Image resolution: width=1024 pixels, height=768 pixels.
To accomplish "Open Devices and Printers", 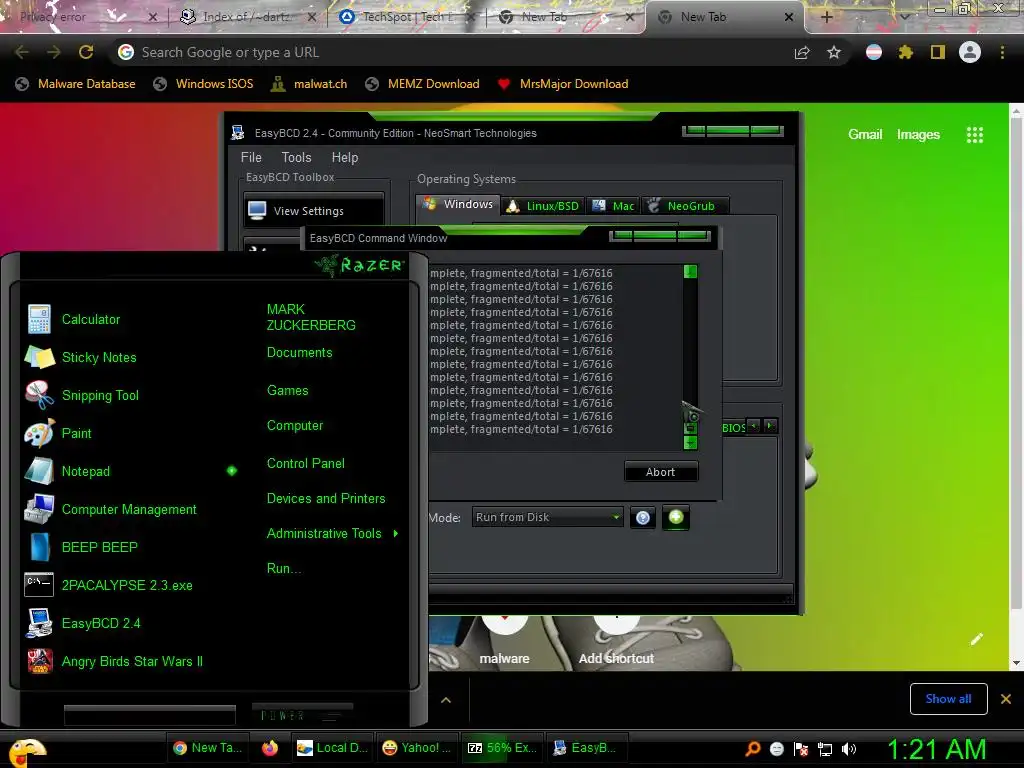I will (x=326, y=498).
